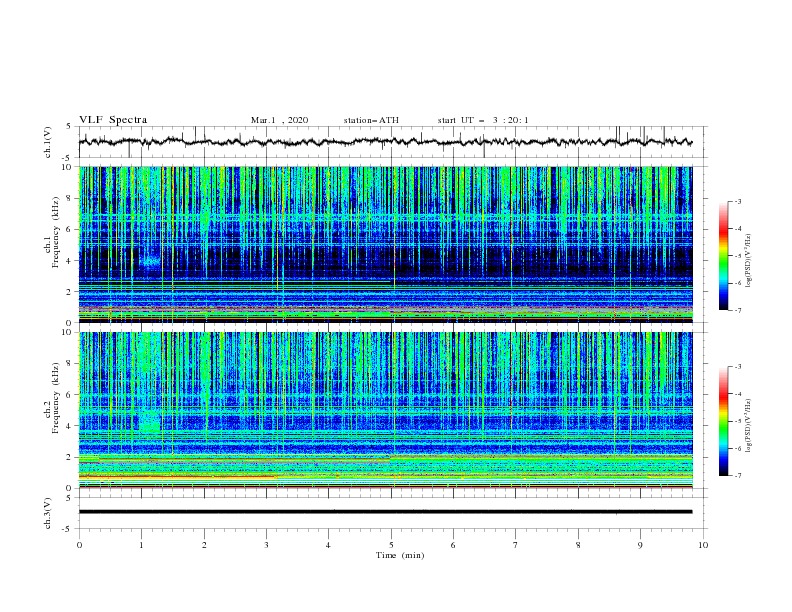Click the ch.1 PSD color scale bar
Screen dimensions: 792x612
pos(723,256)
